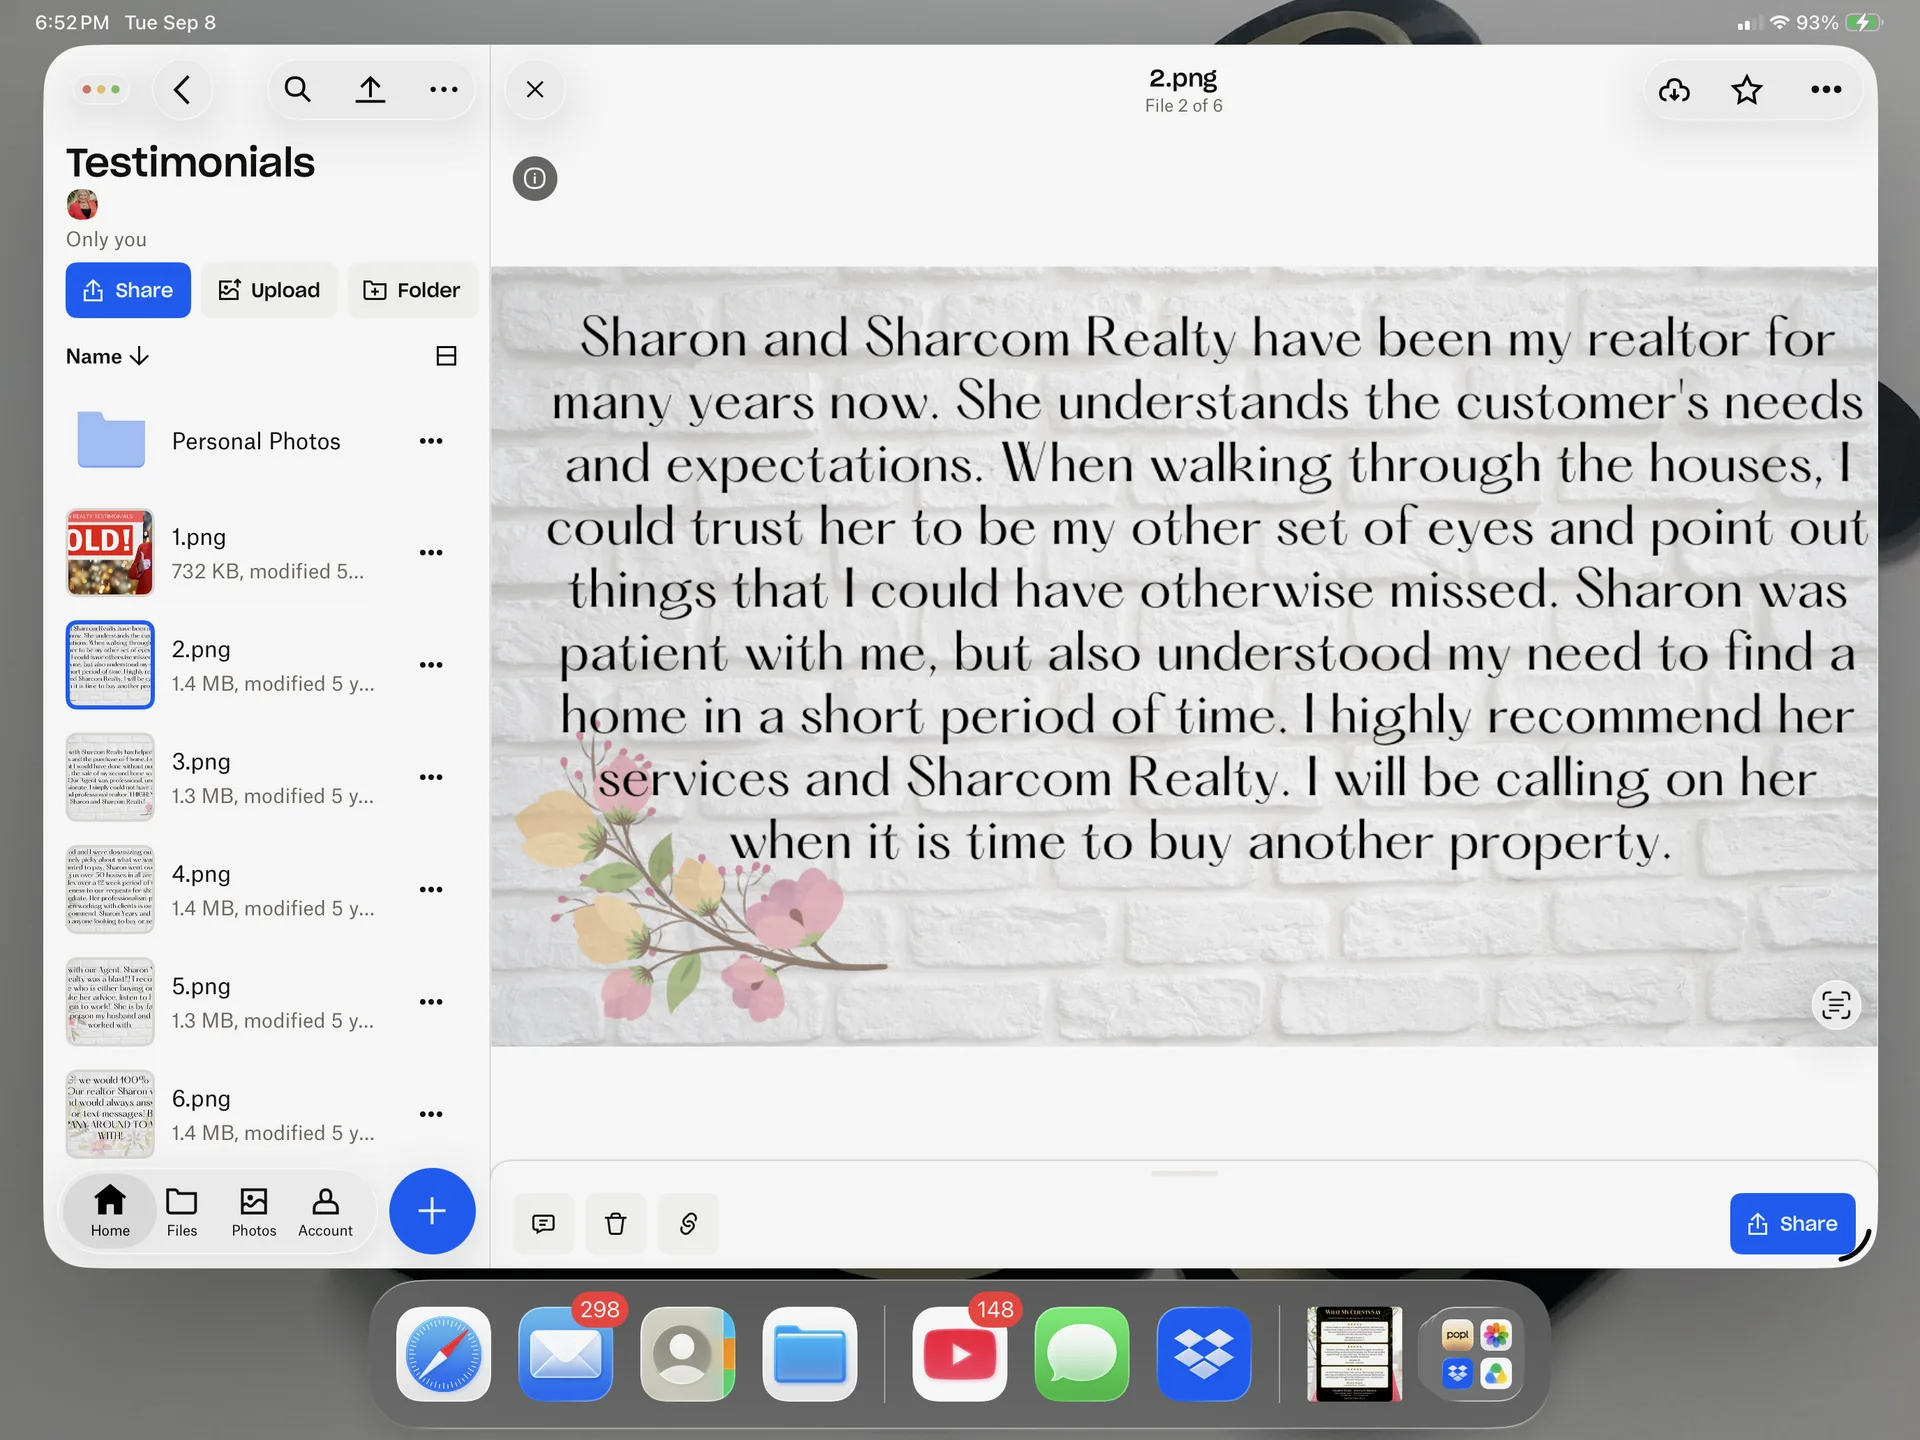
Task: Open YouTube from the dock
Action: pos(960,1354)
